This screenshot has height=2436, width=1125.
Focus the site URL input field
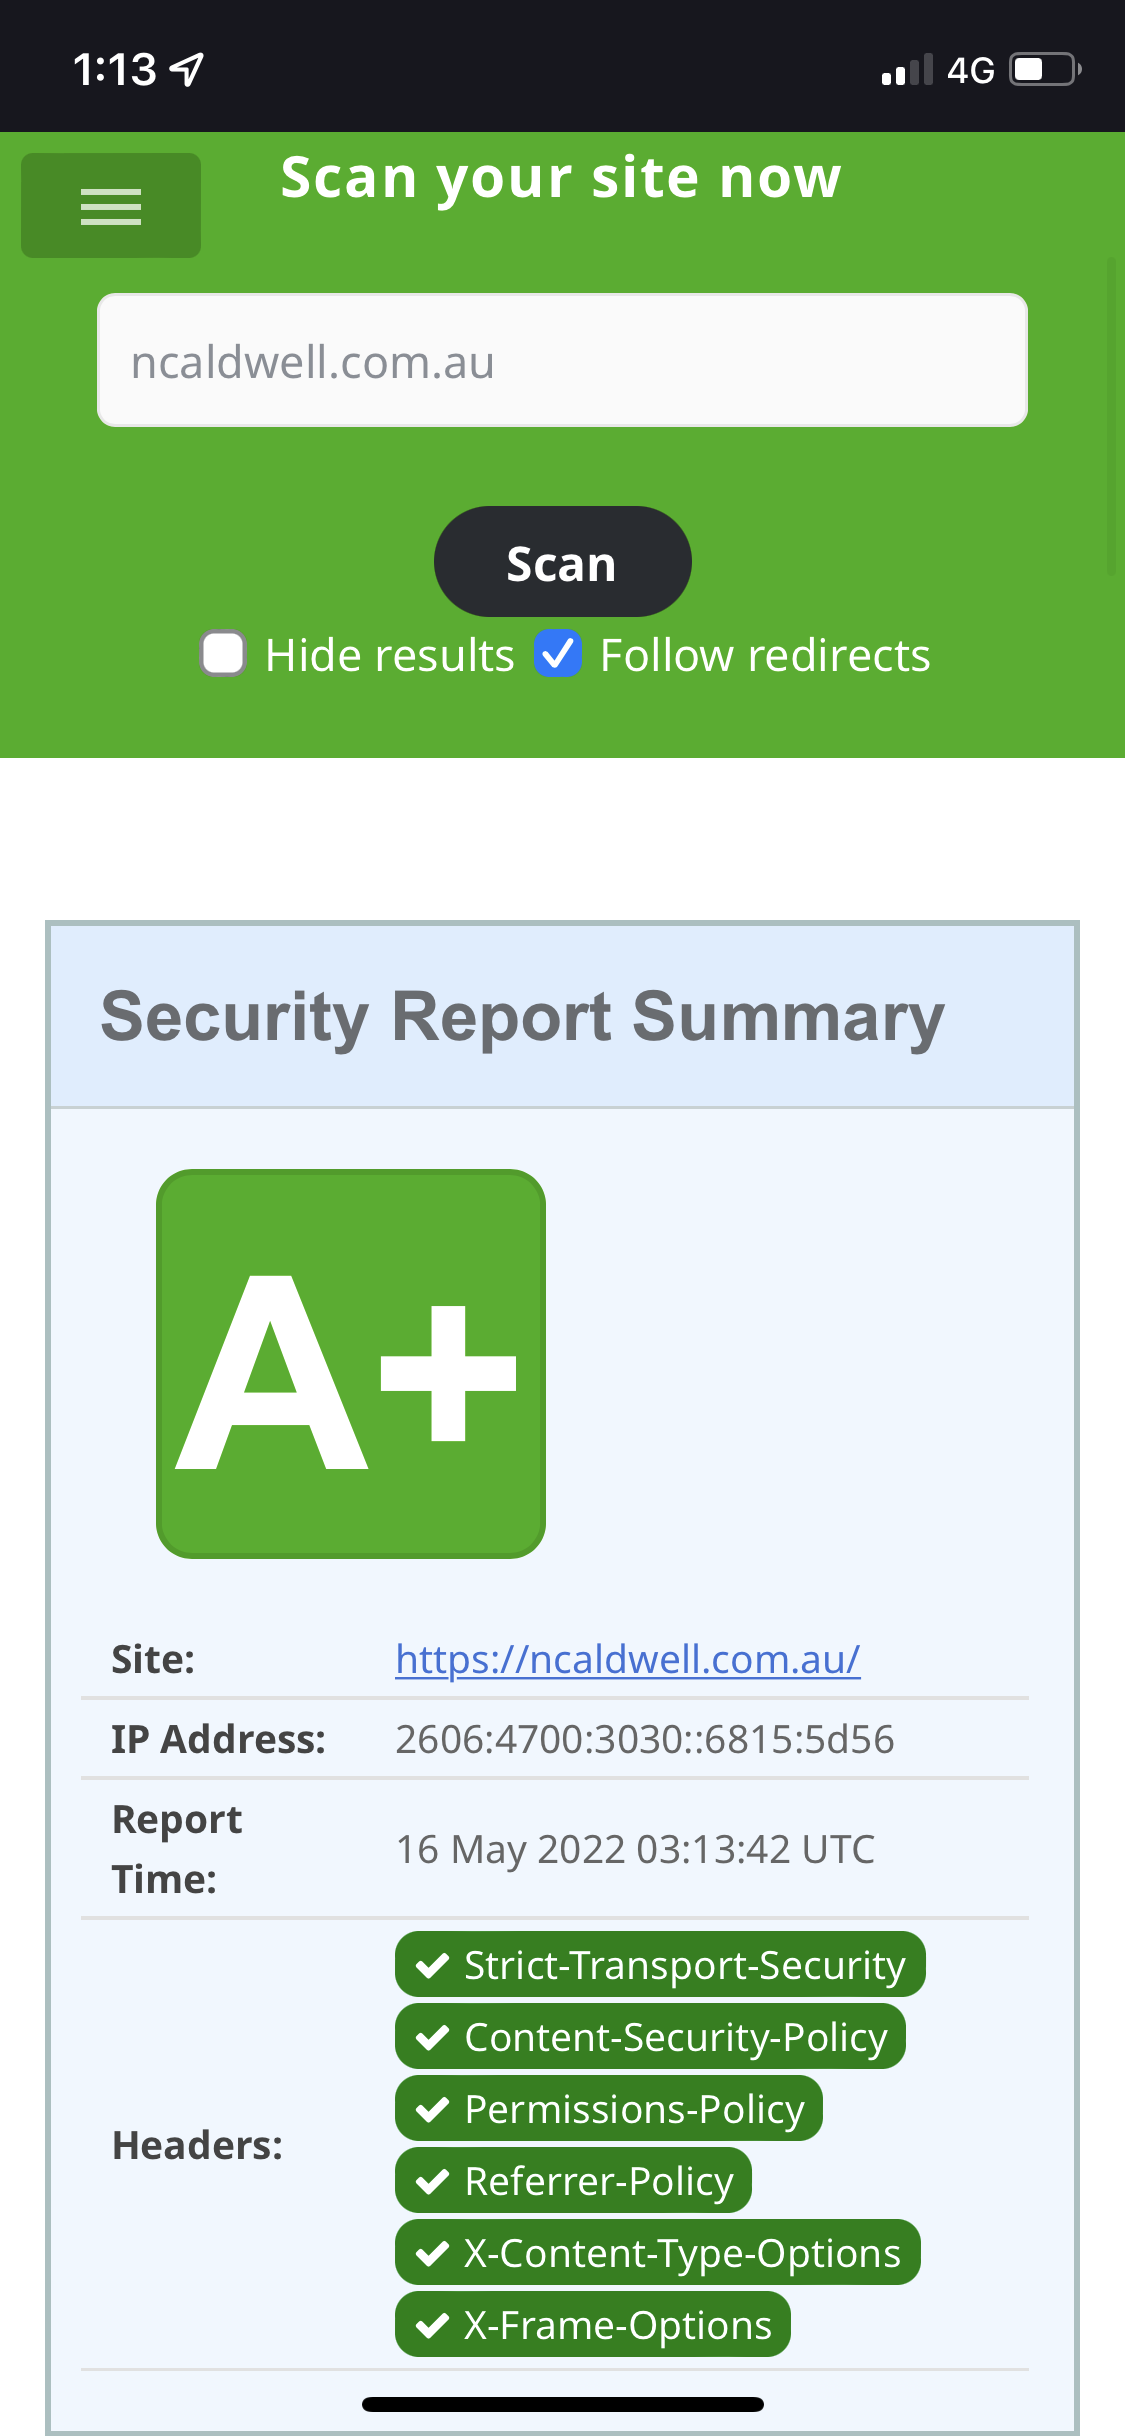click(562, 361)
